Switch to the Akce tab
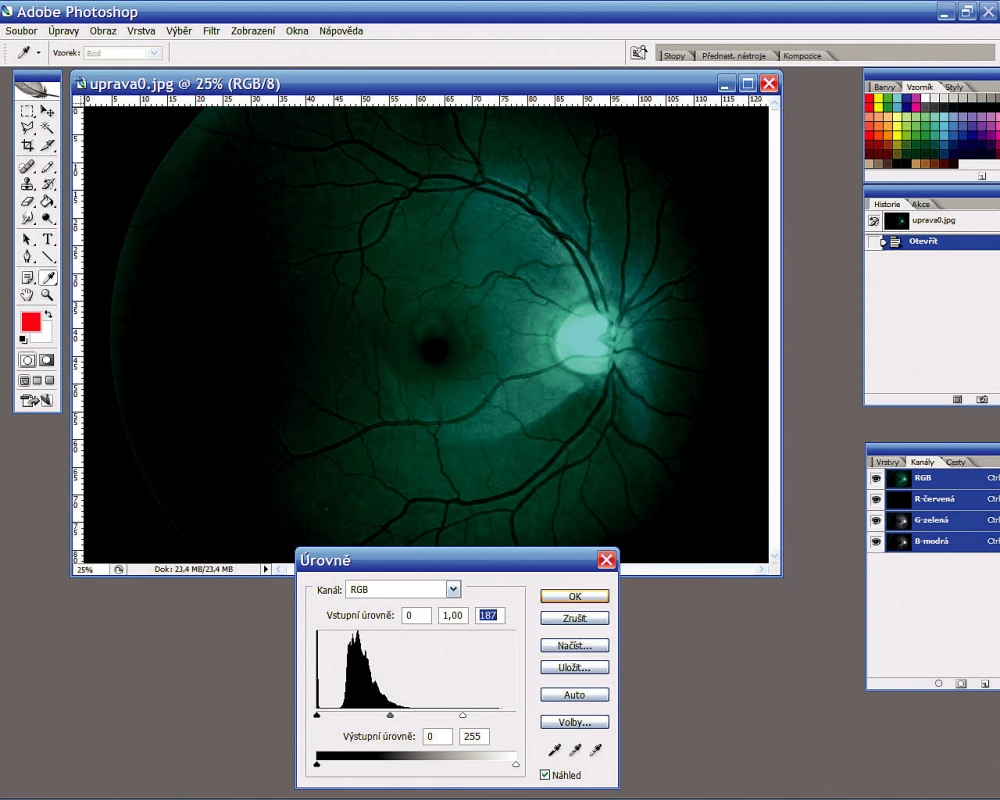The height and width of the screenshot is (800, 1000). click(x=920, y=204)
